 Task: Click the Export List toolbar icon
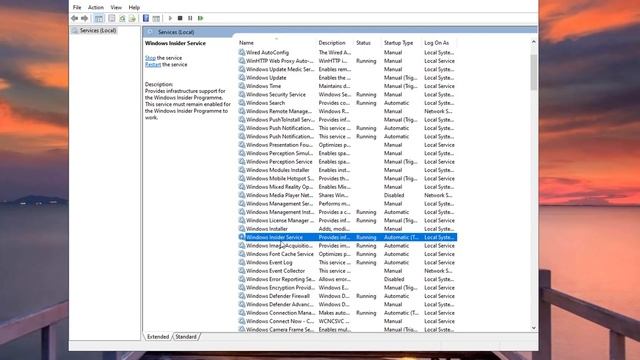tap(132, 18)
